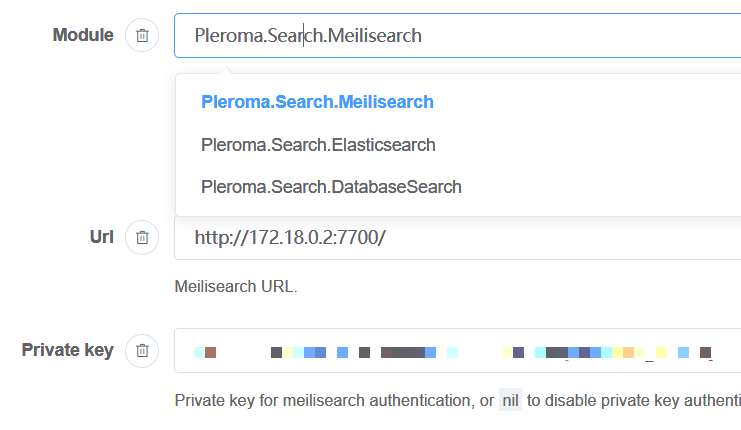Click the Url field label
The image size is (741, 430).
(101, 238)
